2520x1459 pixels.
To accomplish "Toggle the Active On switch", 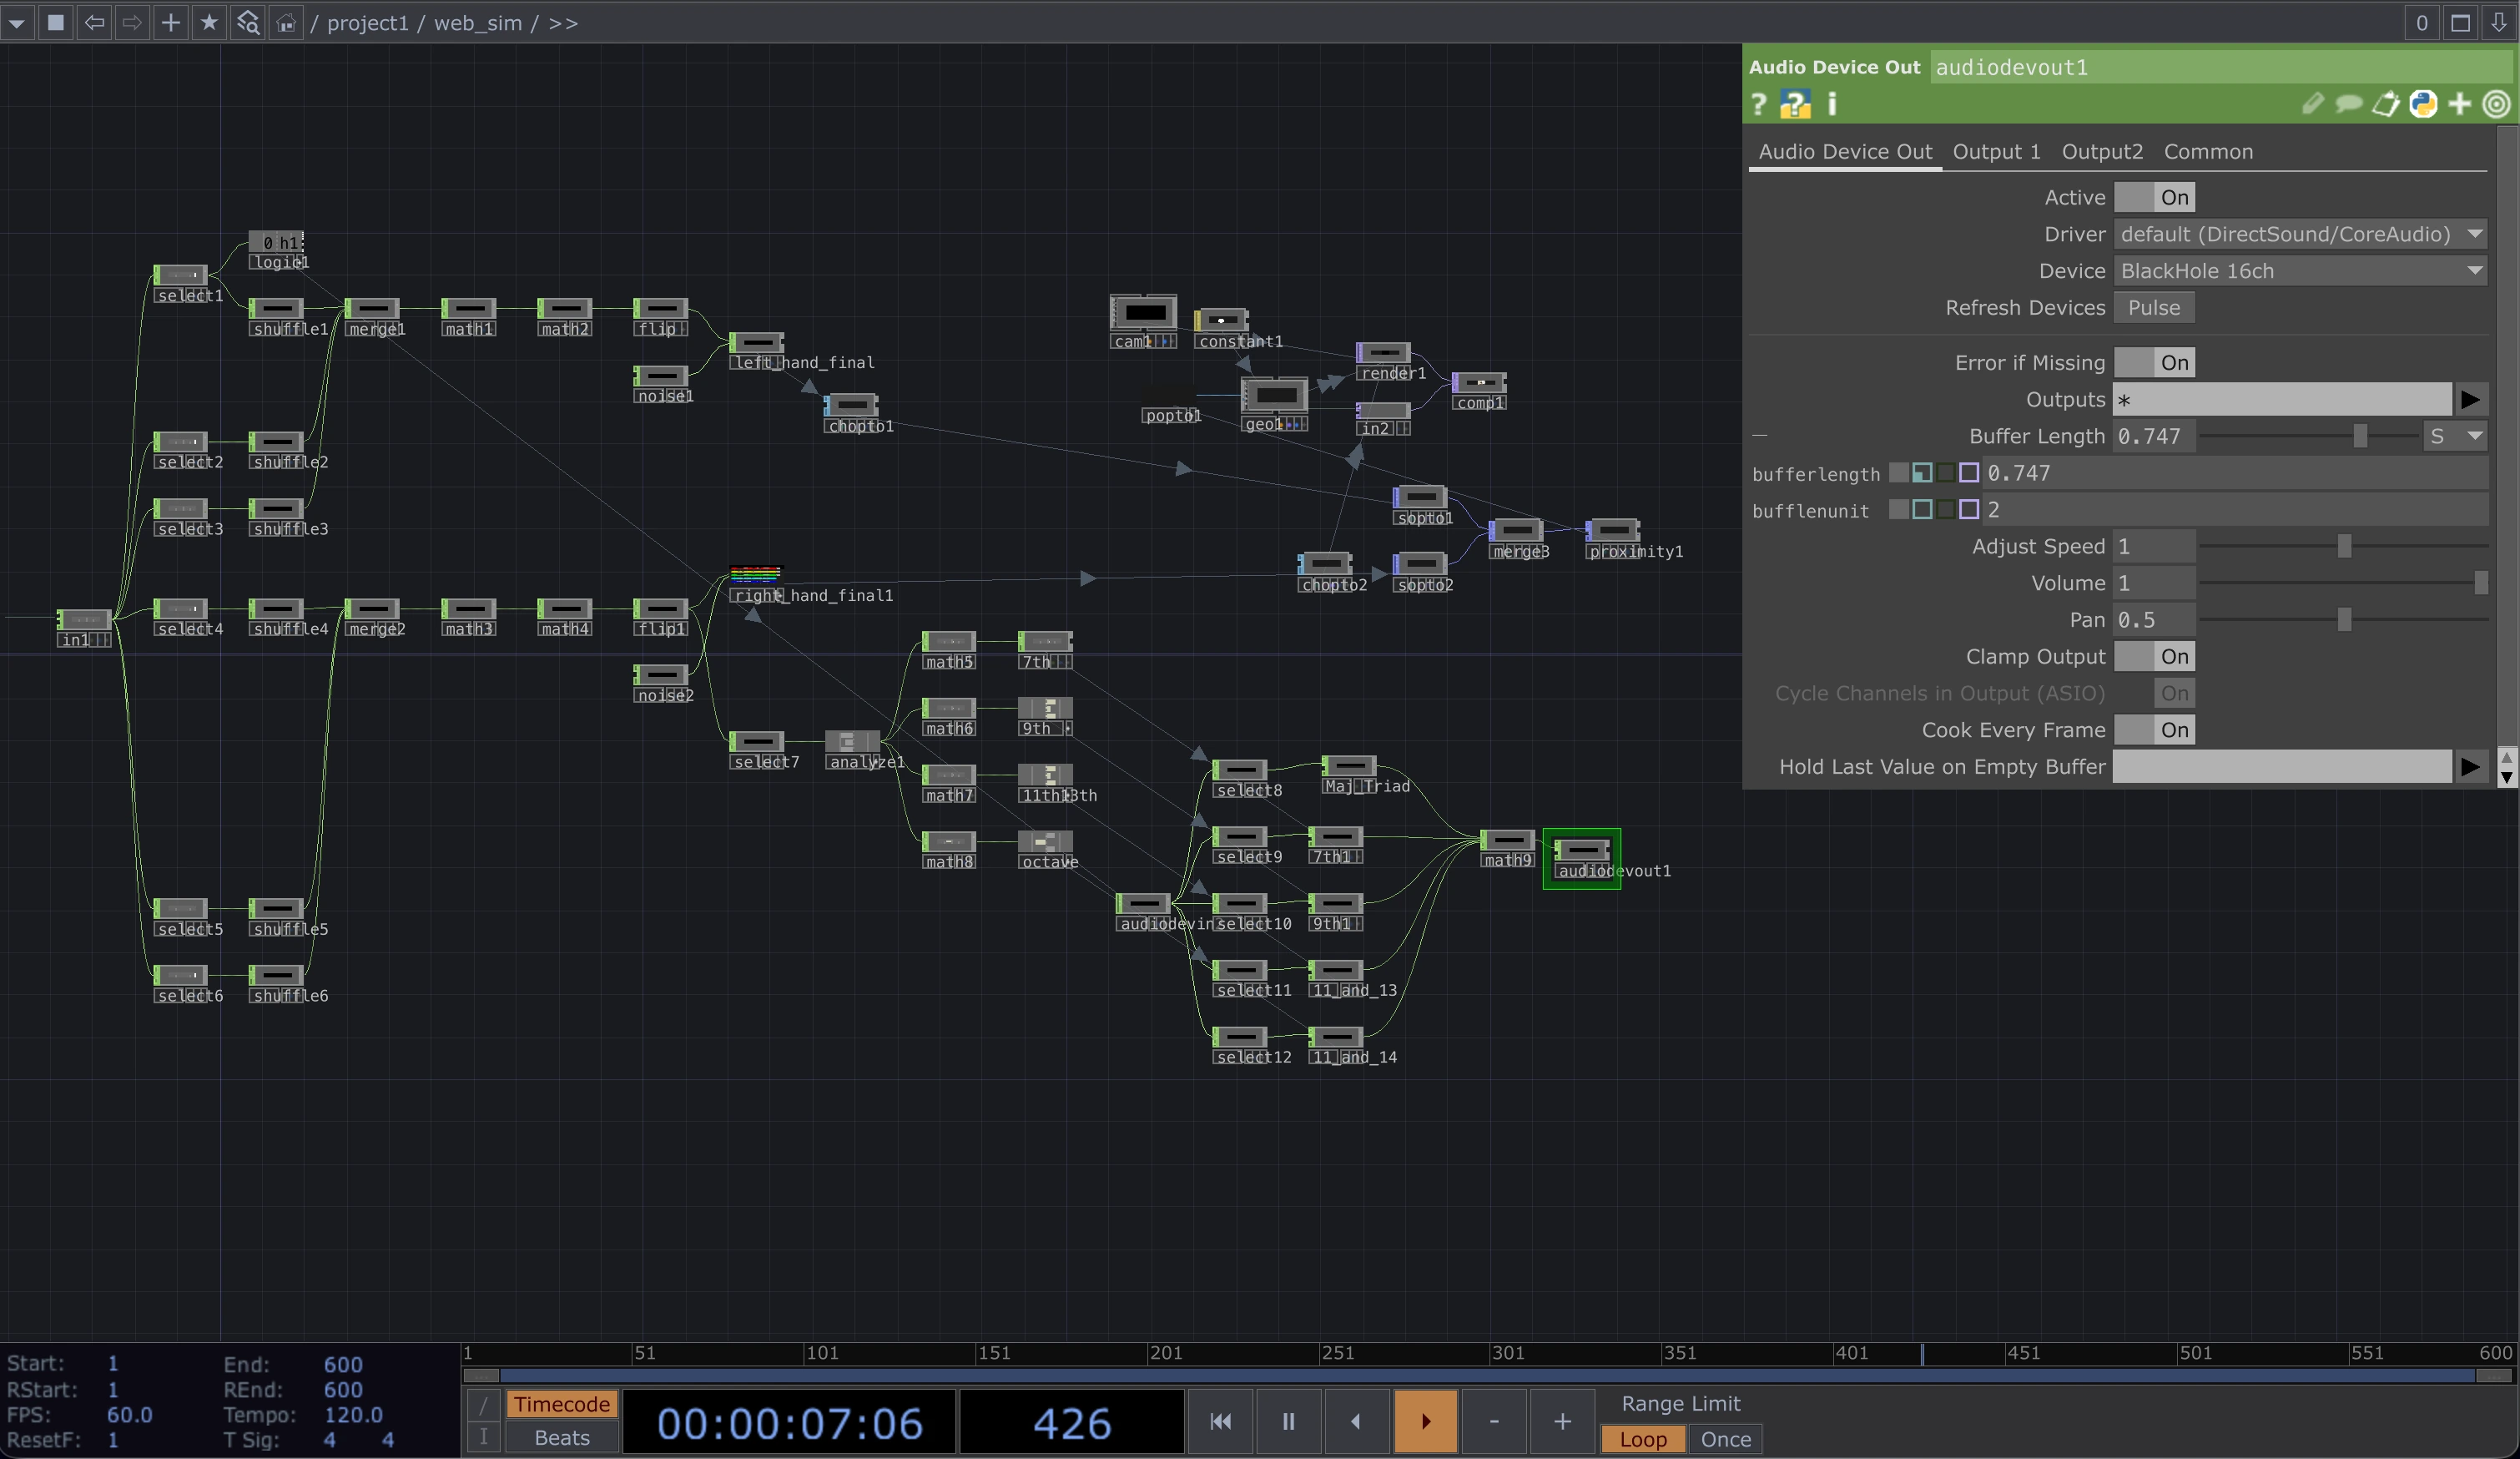I will pyautogui.click(x=2154, y=197).
